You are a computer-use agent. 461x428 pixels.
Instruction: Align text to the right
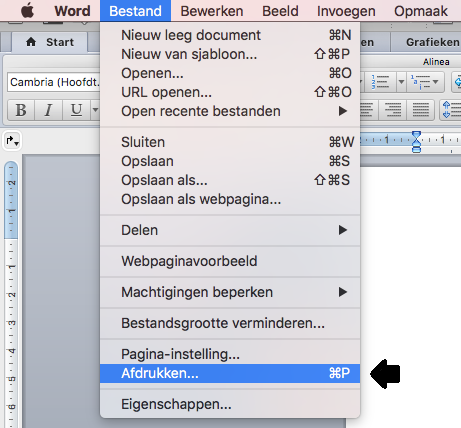(x=393, y=110)
